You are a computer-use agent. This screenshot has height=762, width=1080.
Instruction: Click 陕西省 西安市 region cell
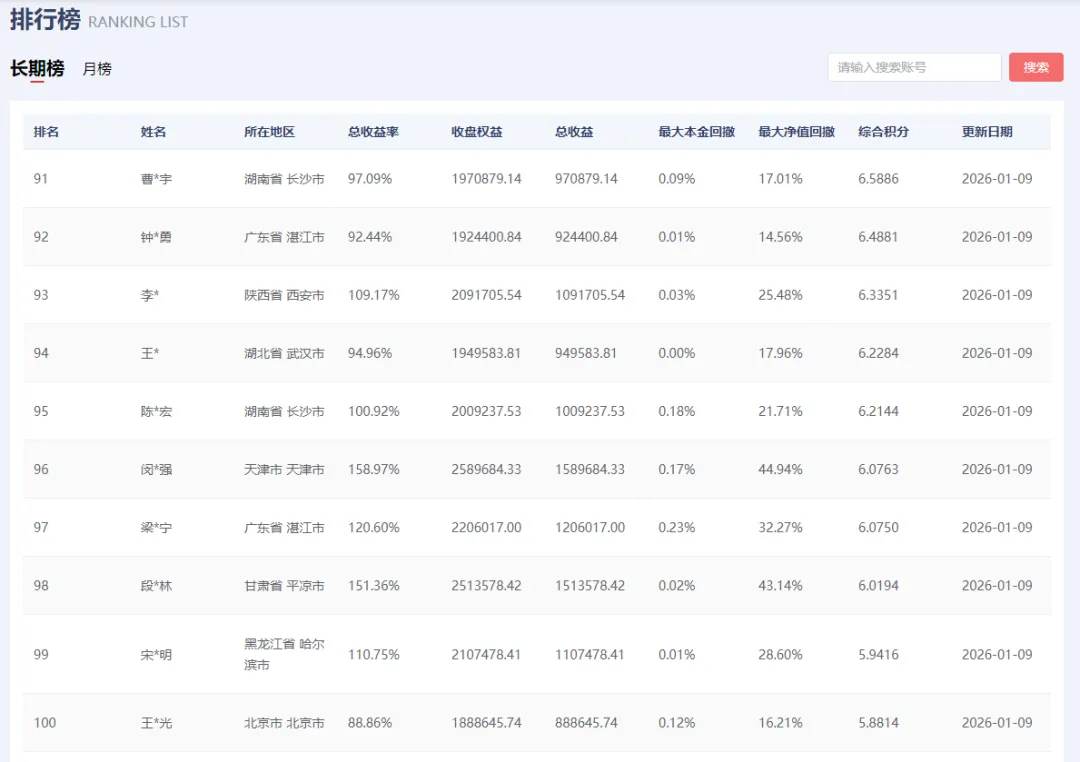point(284,295)
